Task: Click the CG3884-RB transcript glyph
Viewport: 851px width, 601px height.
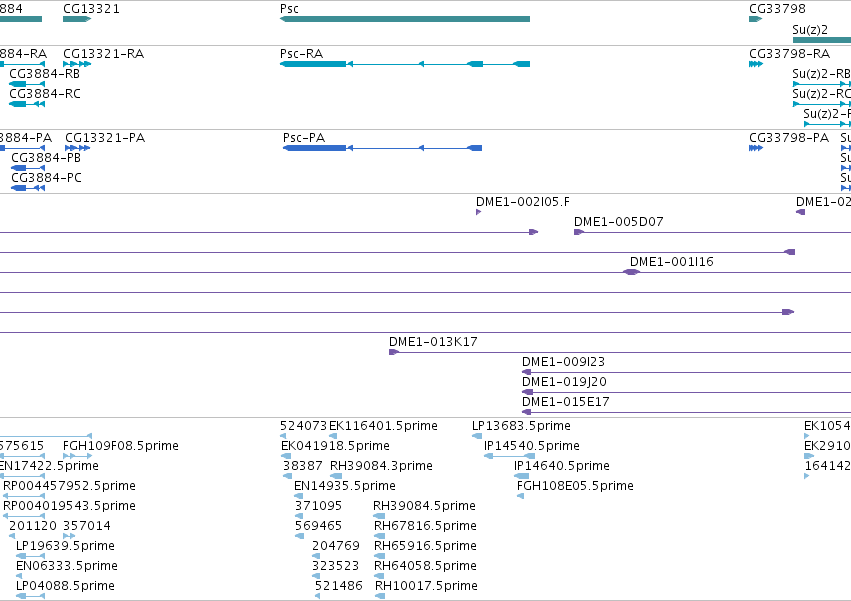Action: 27,84
